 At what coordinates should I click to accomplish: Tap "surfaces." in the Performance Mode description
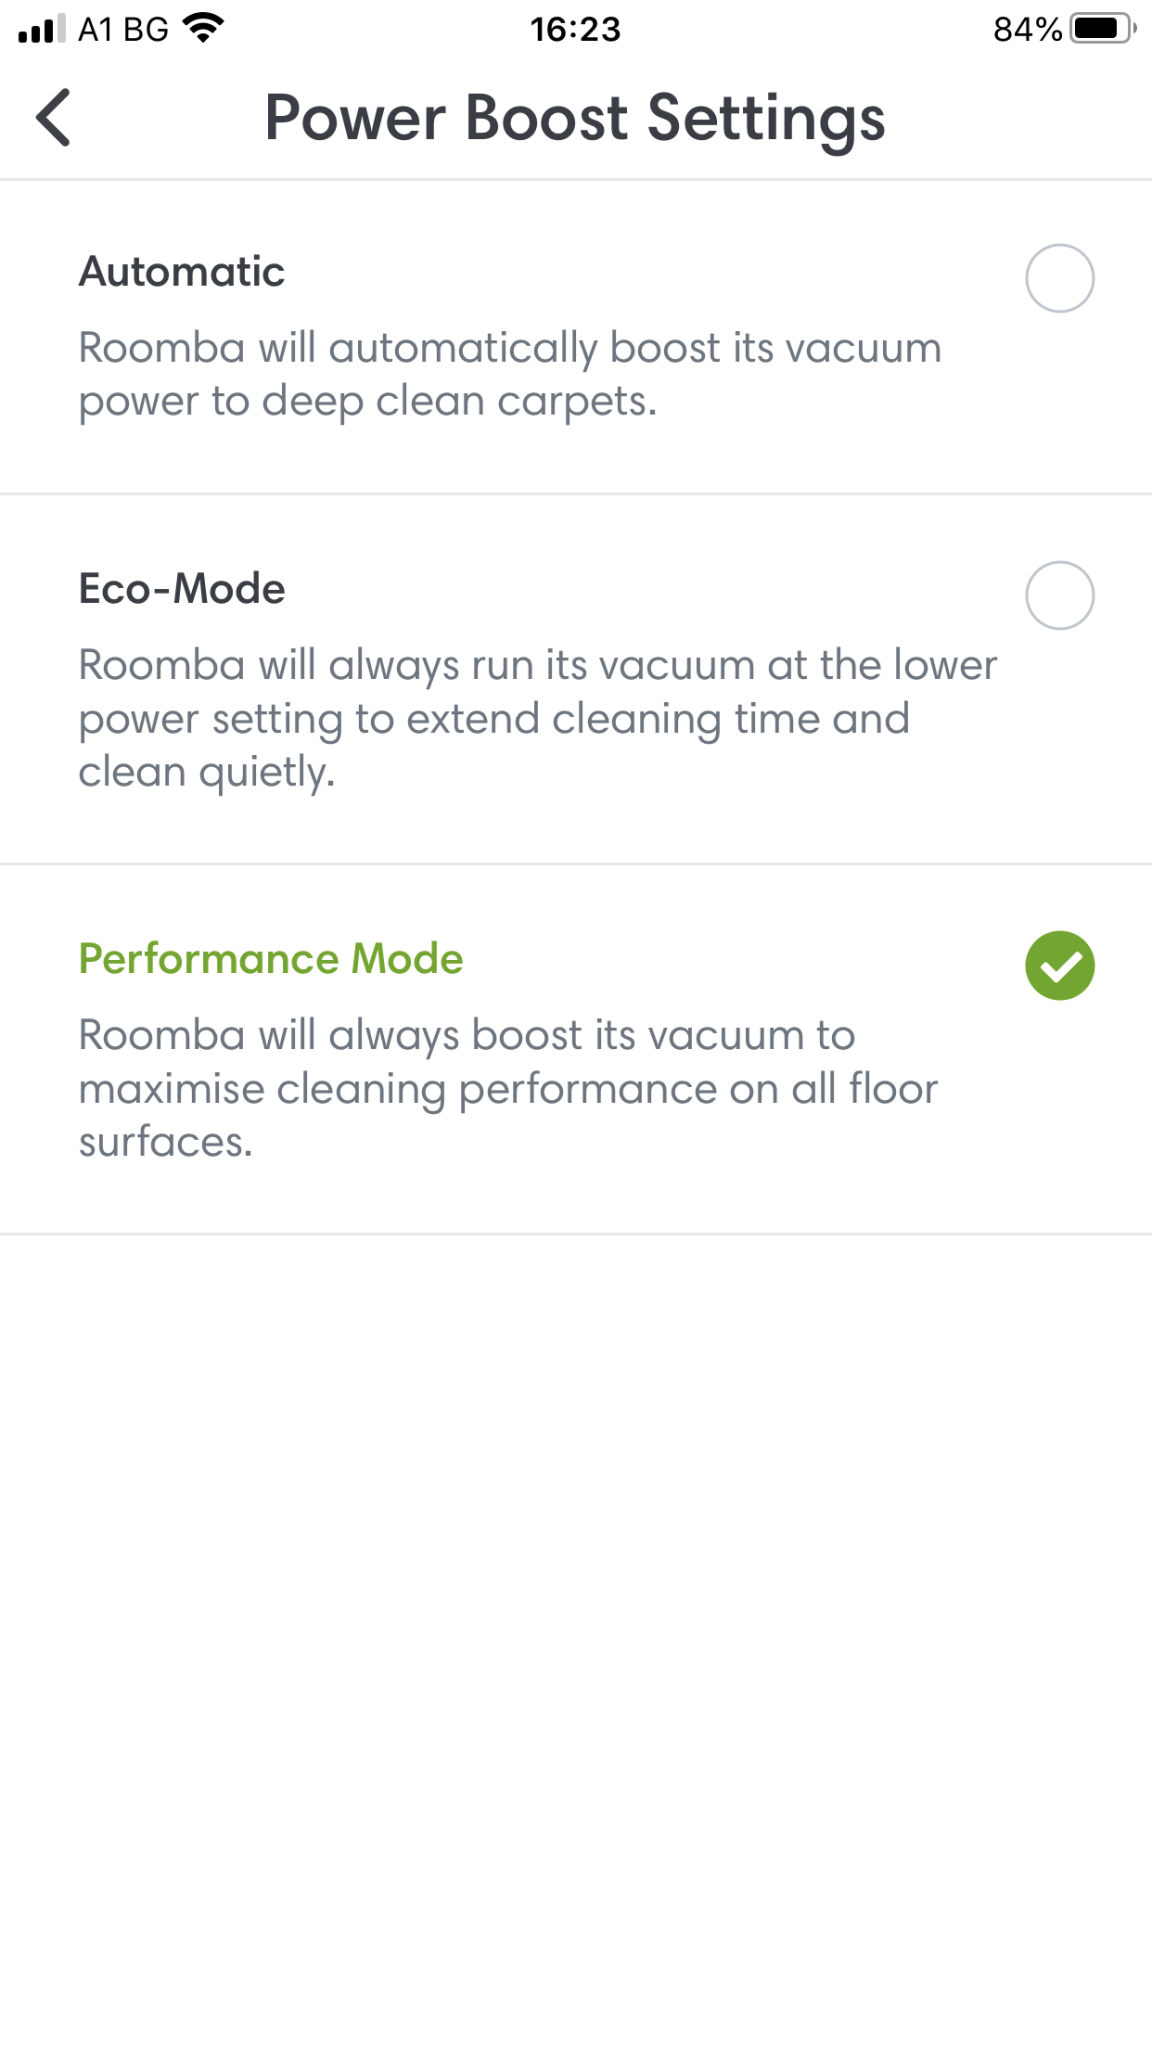coord(166,1142)
